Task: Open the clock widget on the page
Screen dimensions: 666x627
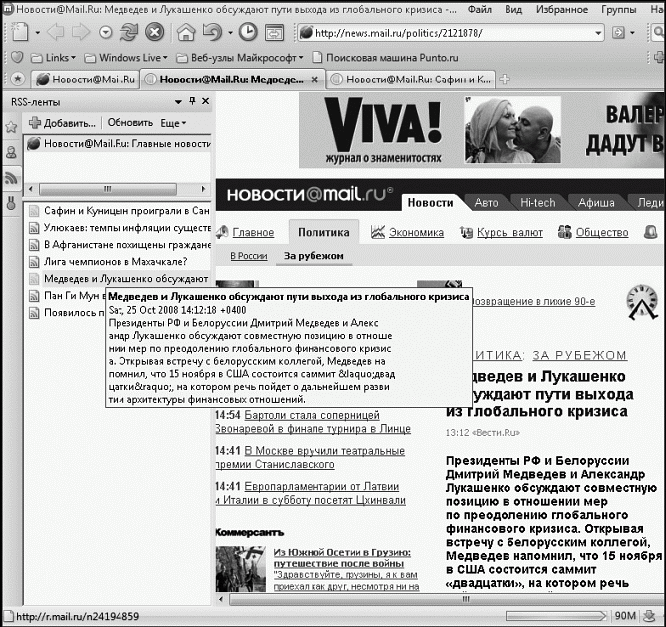Action: 643,302
